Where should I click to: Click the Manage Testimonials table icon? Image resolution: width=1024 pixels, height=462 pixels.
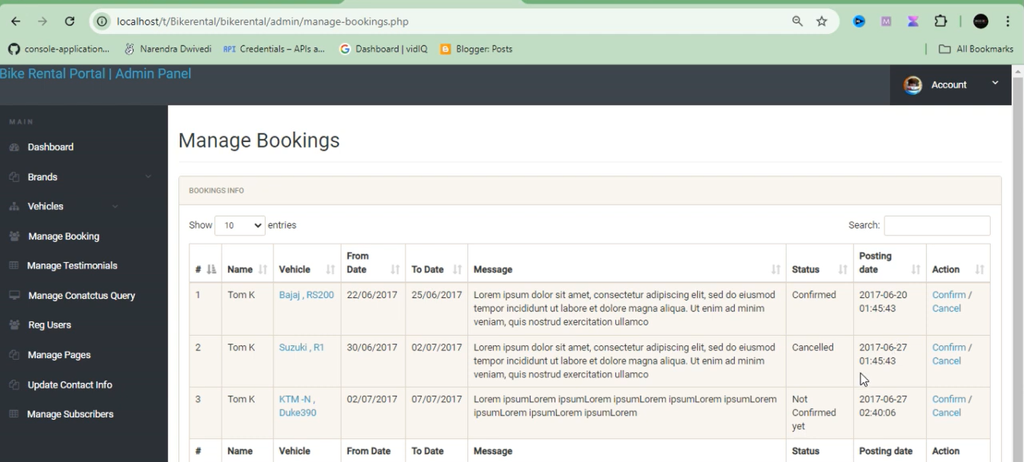click(14, 265)
